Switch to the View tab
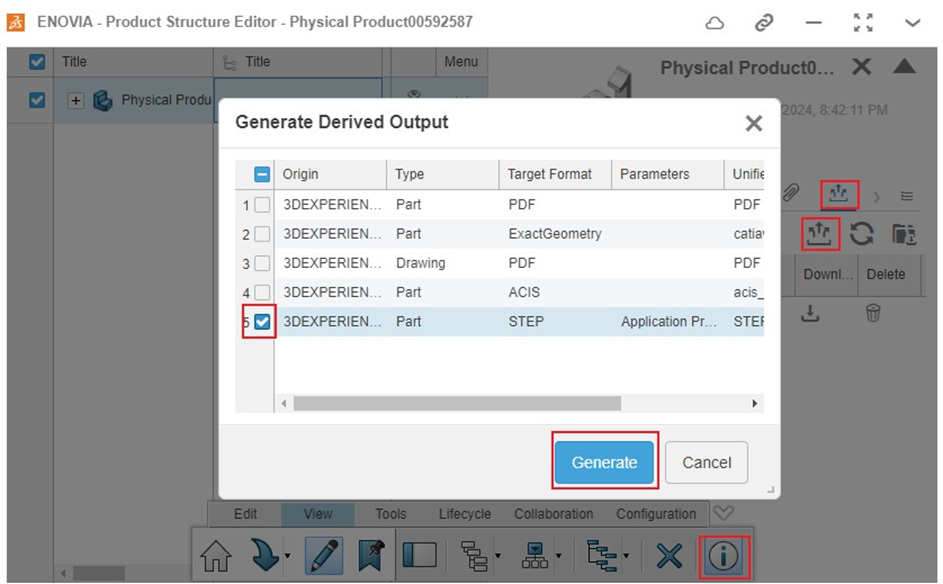The height and width of the screenshot is (584, 943). pyautogui.click(x=318, y=514)
